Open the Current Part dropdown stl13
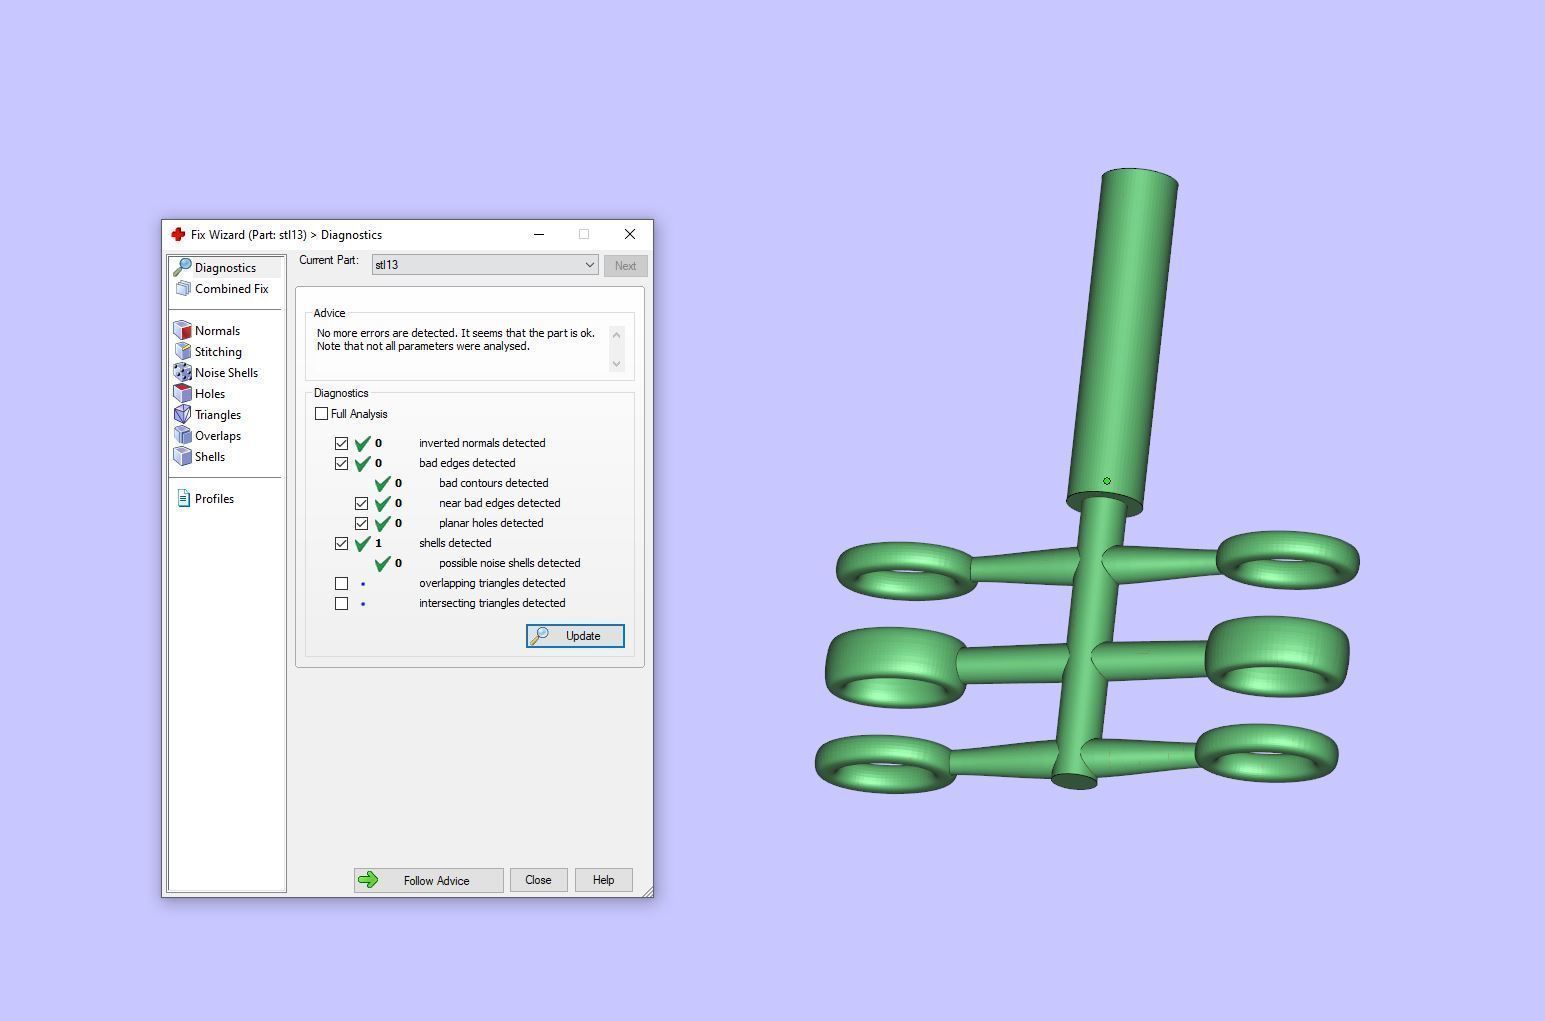The height and width of the screenshot is (1021, 1545). [x=485, y=265]
